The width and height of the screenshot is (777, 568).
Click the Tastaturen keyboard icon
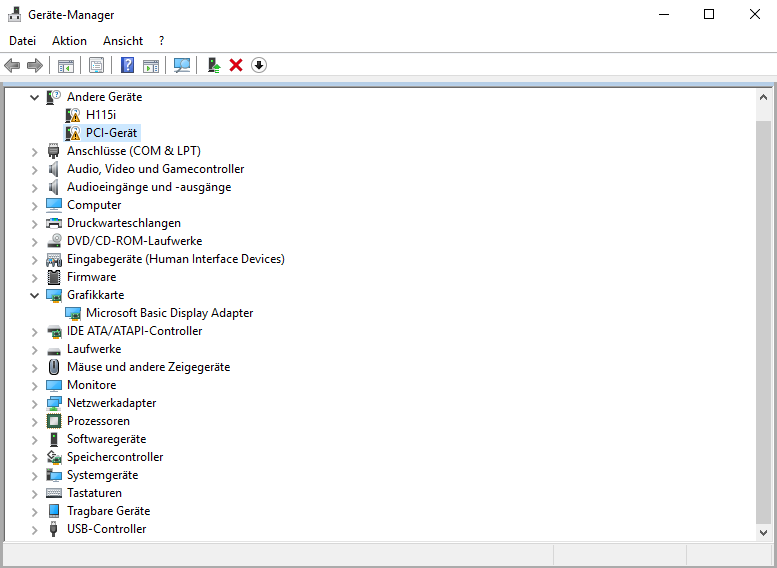click(x=54, y=493)
